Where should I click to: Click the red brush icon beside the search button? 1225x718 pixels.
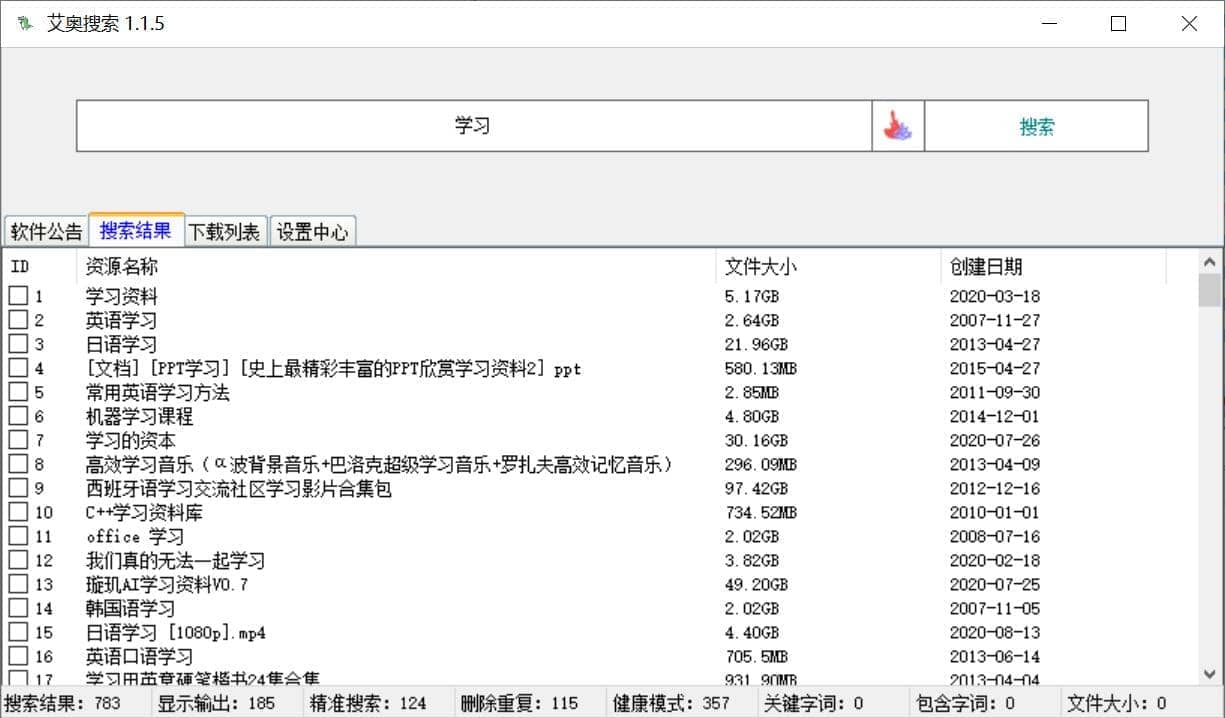click(x=898, y=126)
